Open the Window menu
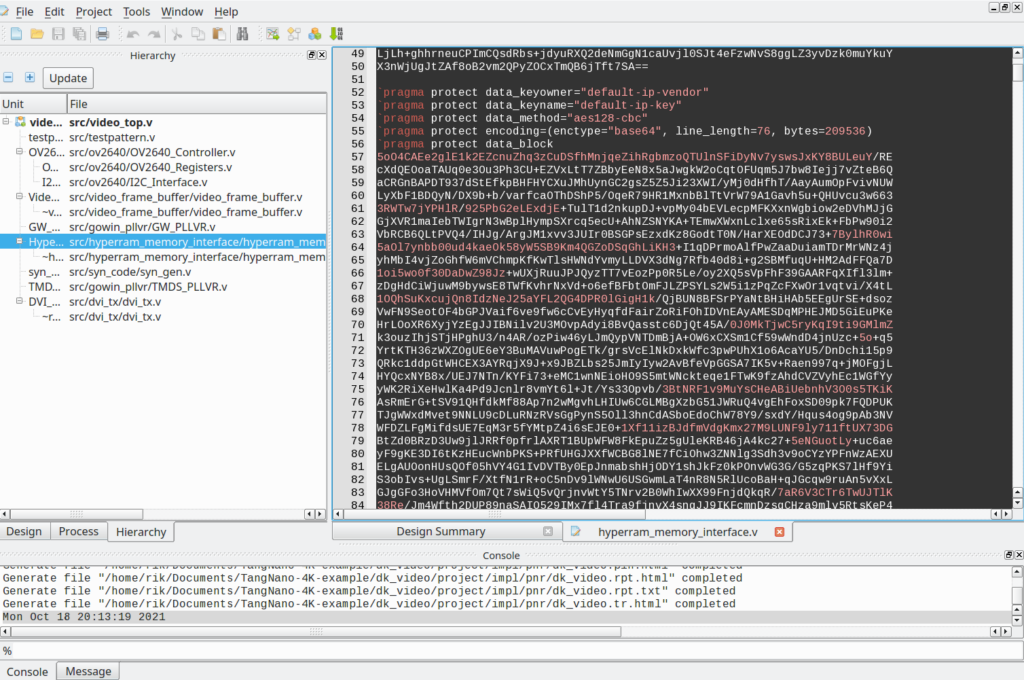Image resolution: width=1024 pixels, height=680 pixels. [182, 12]
